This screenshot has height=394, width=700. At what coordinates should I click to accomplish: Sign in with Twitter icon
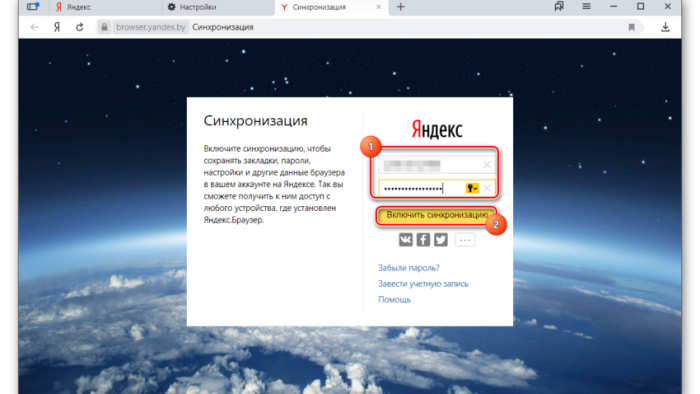[441, 240]
